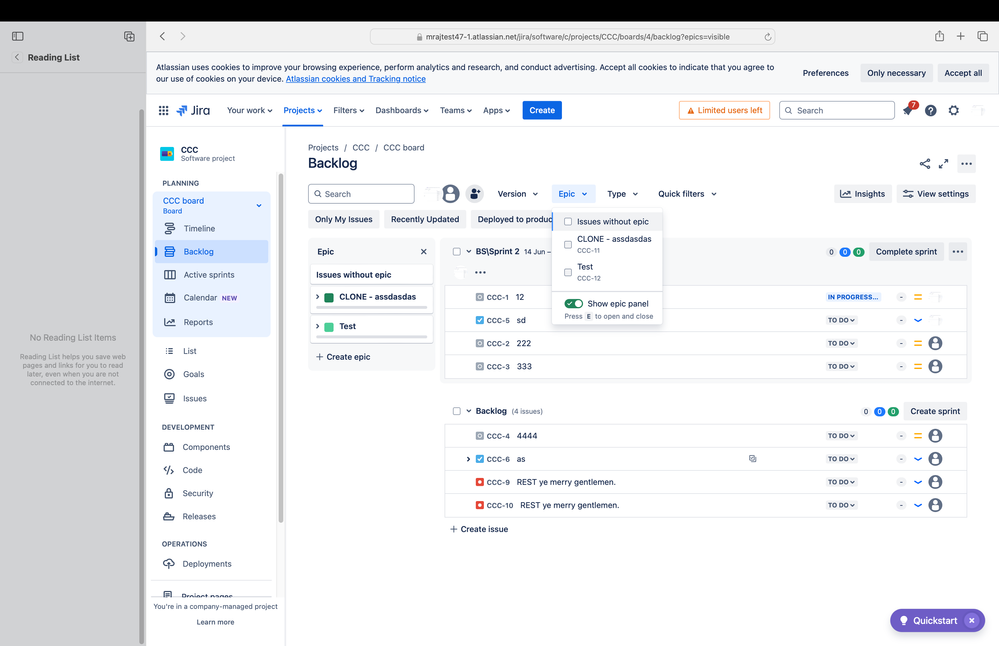Expand the 'Test' epic in panel
This screenshot has width=999, height=646.
(x=317, y=326)
